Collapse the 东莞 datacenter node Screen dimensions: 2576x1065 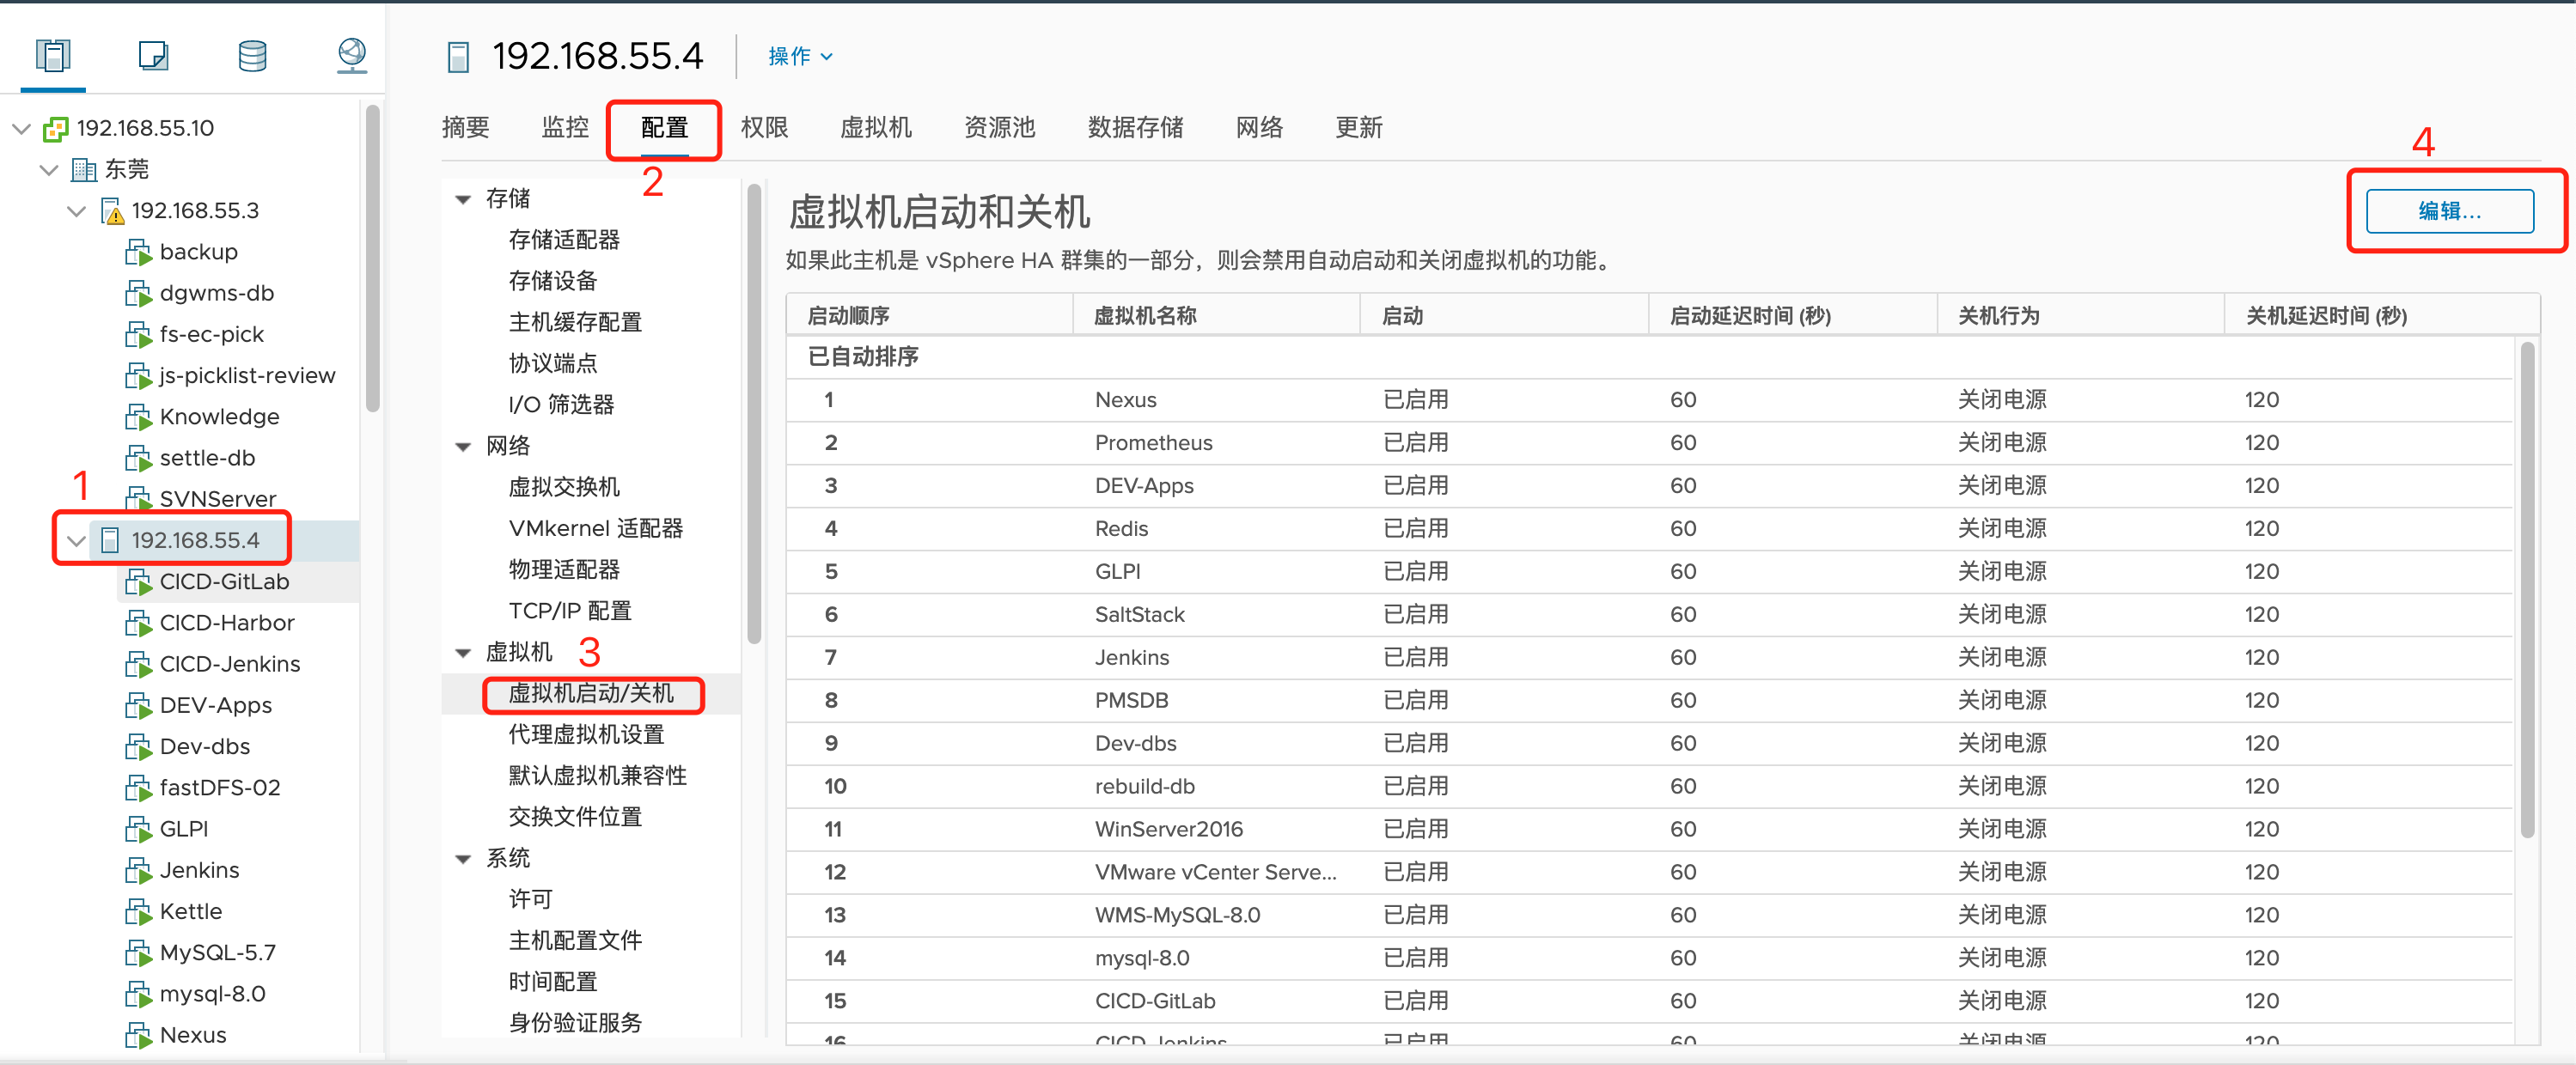(x=49, y=169)
